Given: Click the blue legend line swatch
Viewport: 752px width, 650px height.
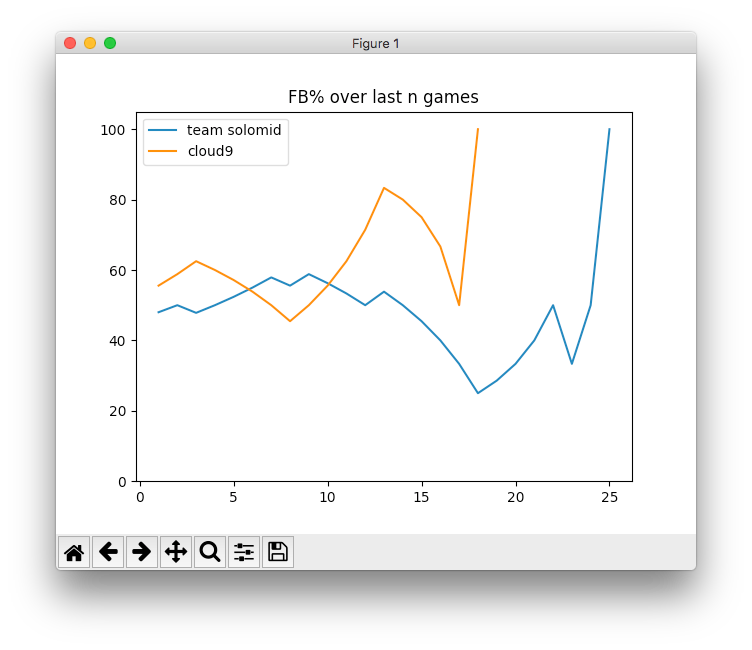Looking at the screenshot, I should (163, 130).
